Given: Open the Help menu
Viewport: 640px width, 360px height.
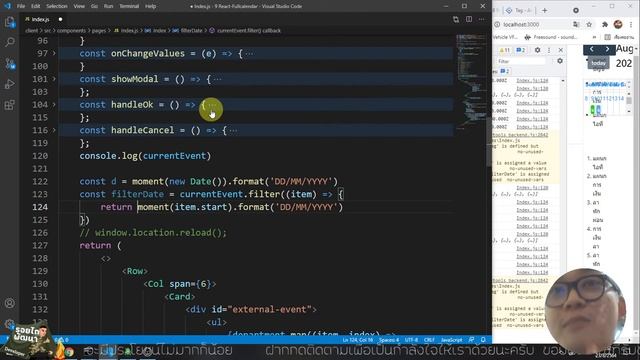Looking at the screenshot, I should point(151,6).
